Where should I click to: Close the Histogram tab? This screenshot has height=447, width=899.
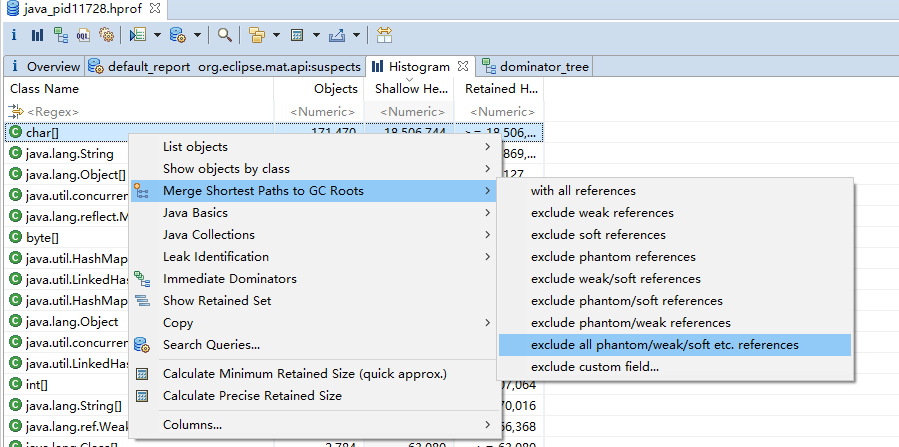point(464,66)
